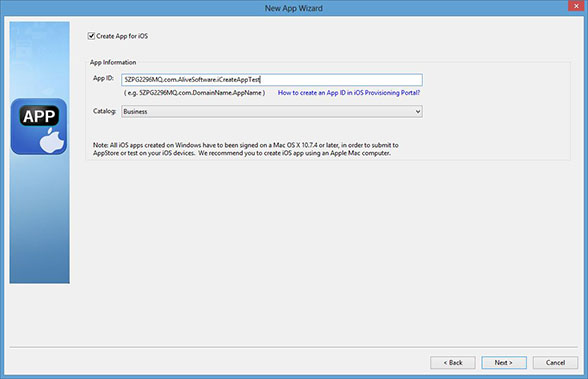The height and width of the screenshot is (379, 588).
Task: Click the 'App Information' group label
Action: pyautogui.click(x=113, y=62)
